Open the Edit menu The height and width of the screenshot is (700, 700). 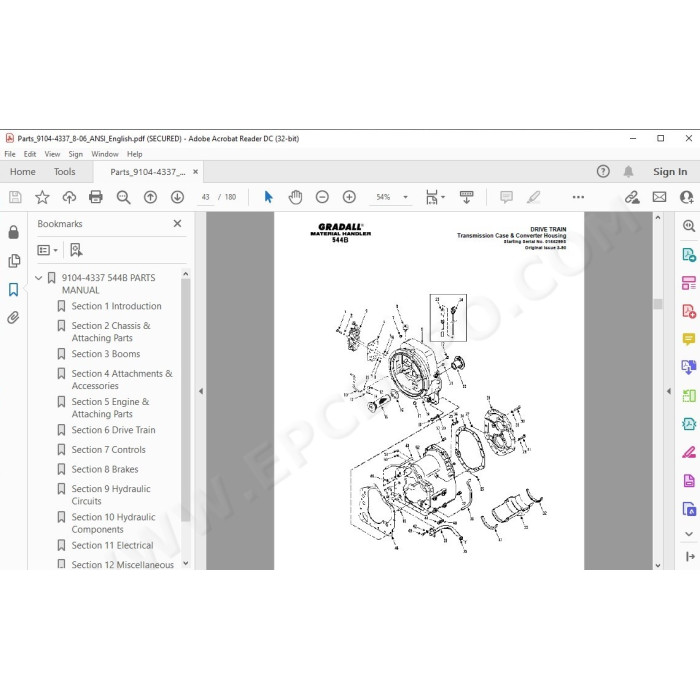30,154
